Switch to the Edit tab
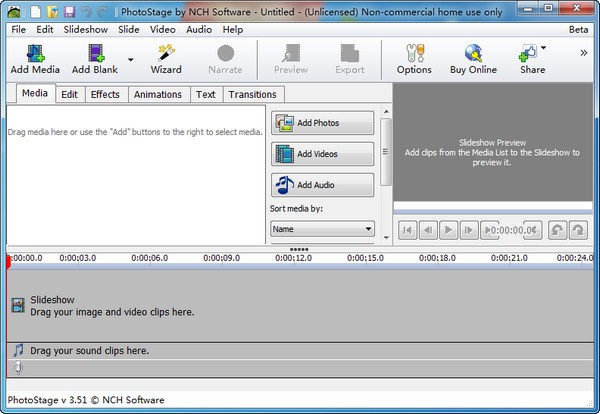 click(70, 95)
